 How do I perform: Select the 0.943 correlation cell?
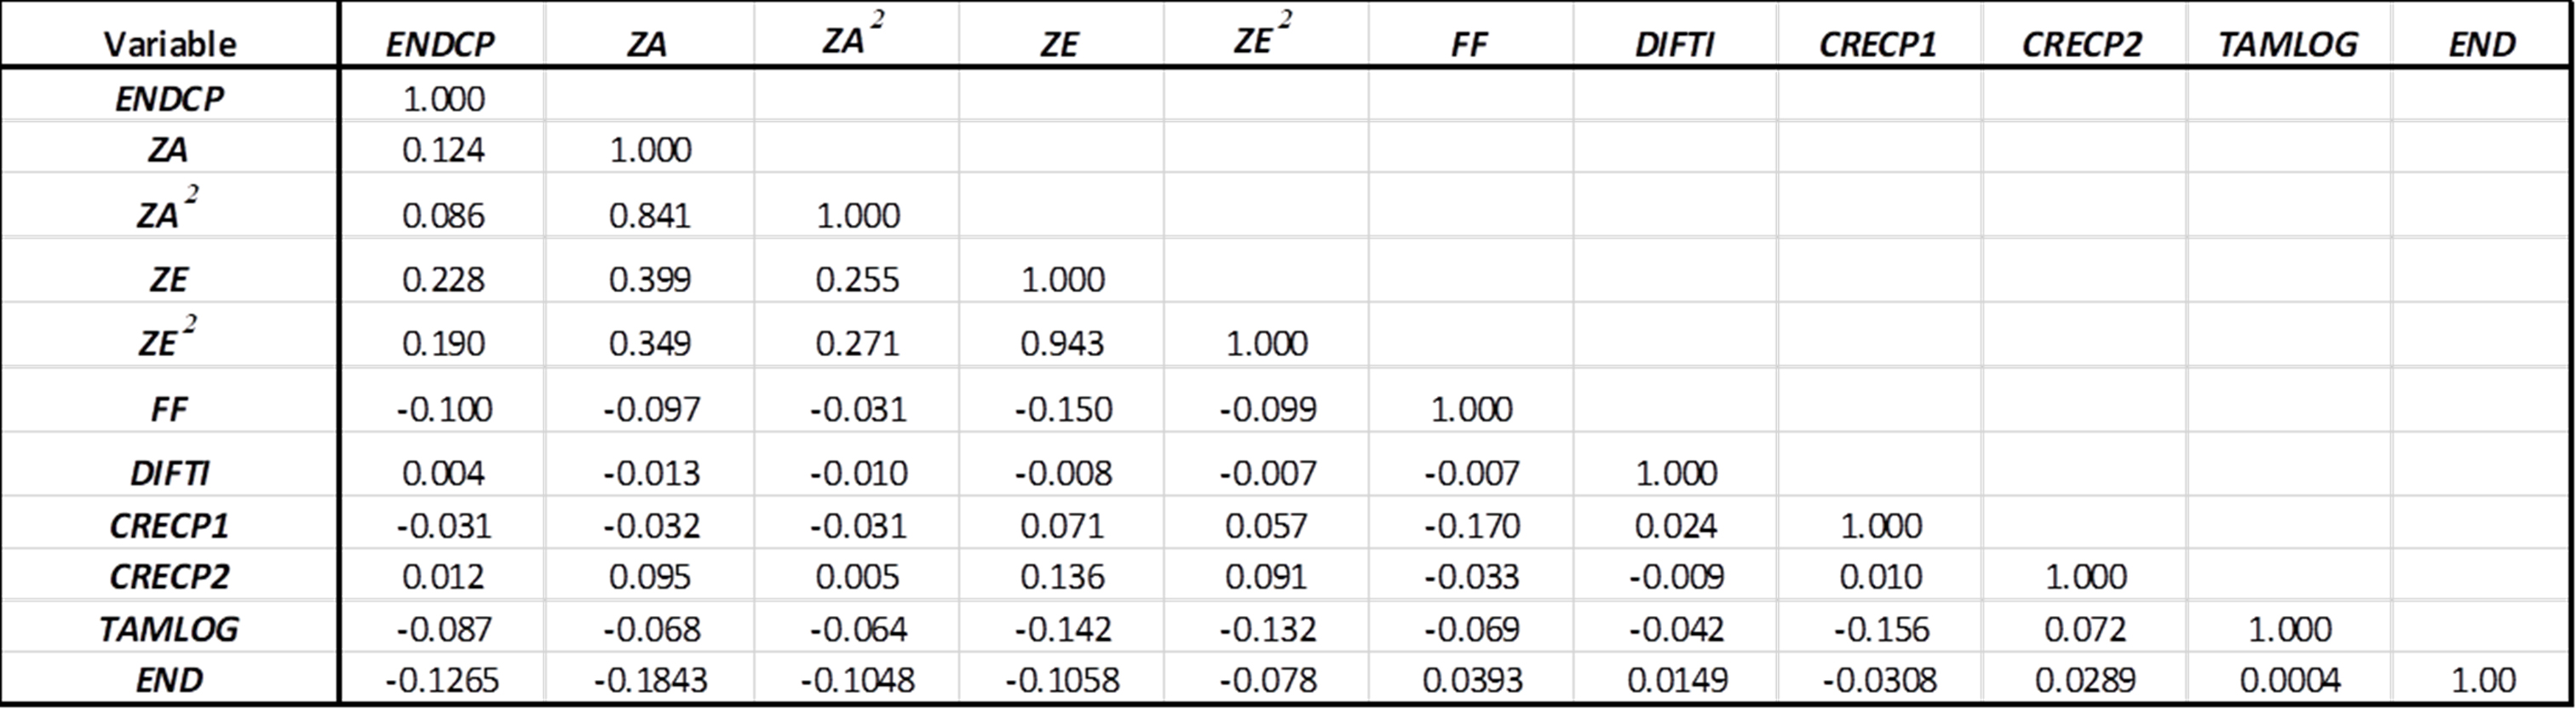point(1062,343)
